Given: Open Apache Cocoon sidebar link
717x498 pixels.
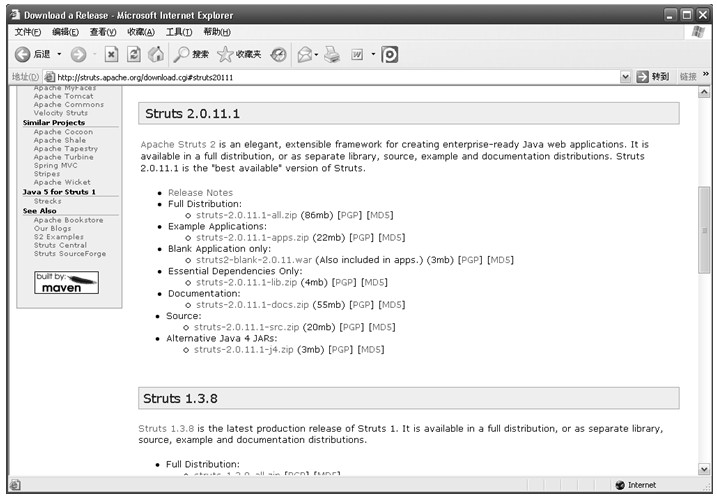Looking at the screenshot, I should 63,132.
